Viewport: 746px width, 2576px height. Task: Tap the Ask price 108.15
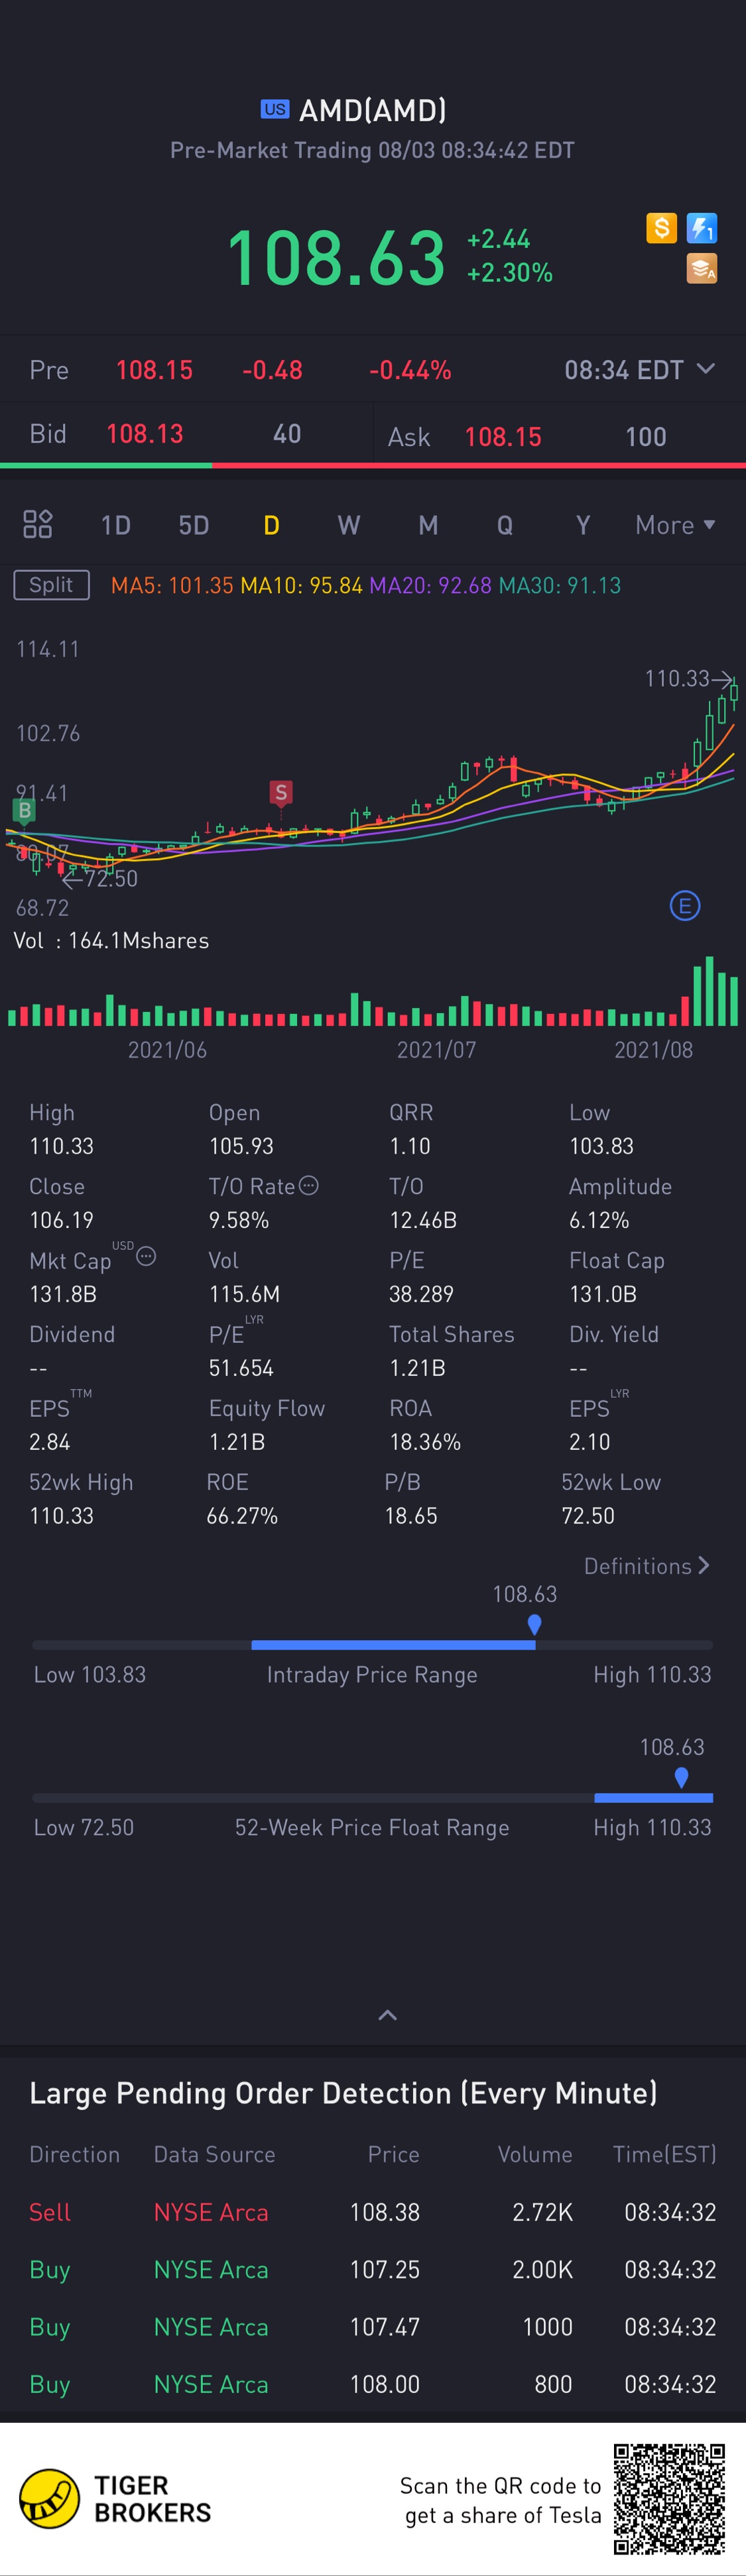click(503, 437)
